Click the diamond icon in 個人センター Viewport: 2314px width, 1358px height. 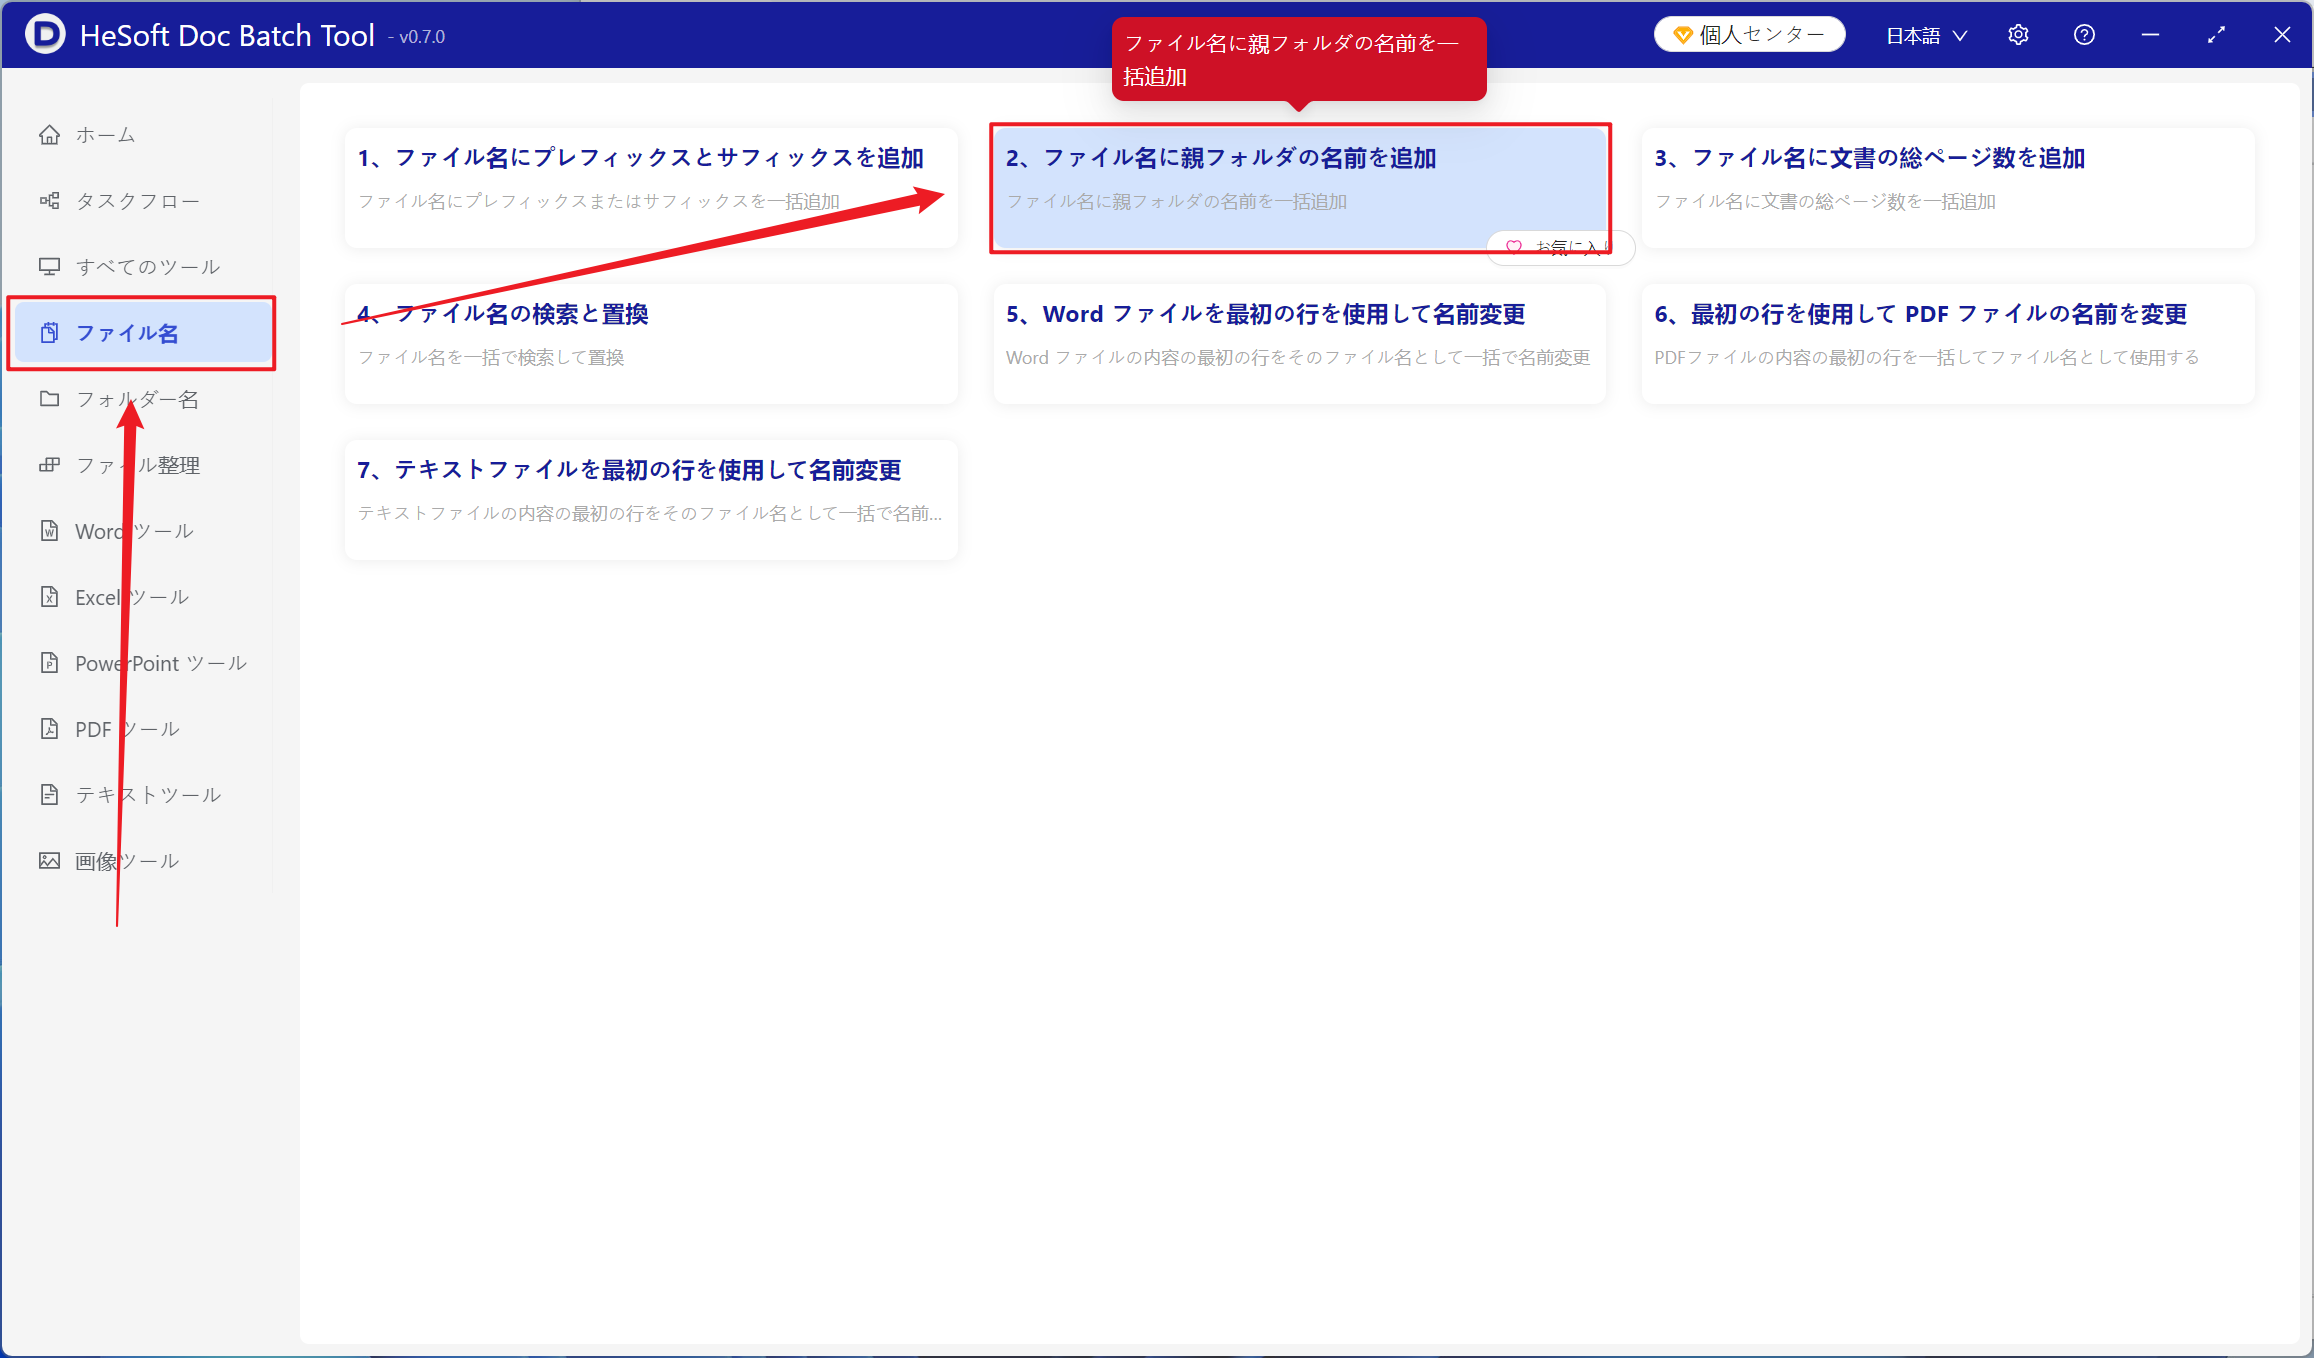point(1683,35)
